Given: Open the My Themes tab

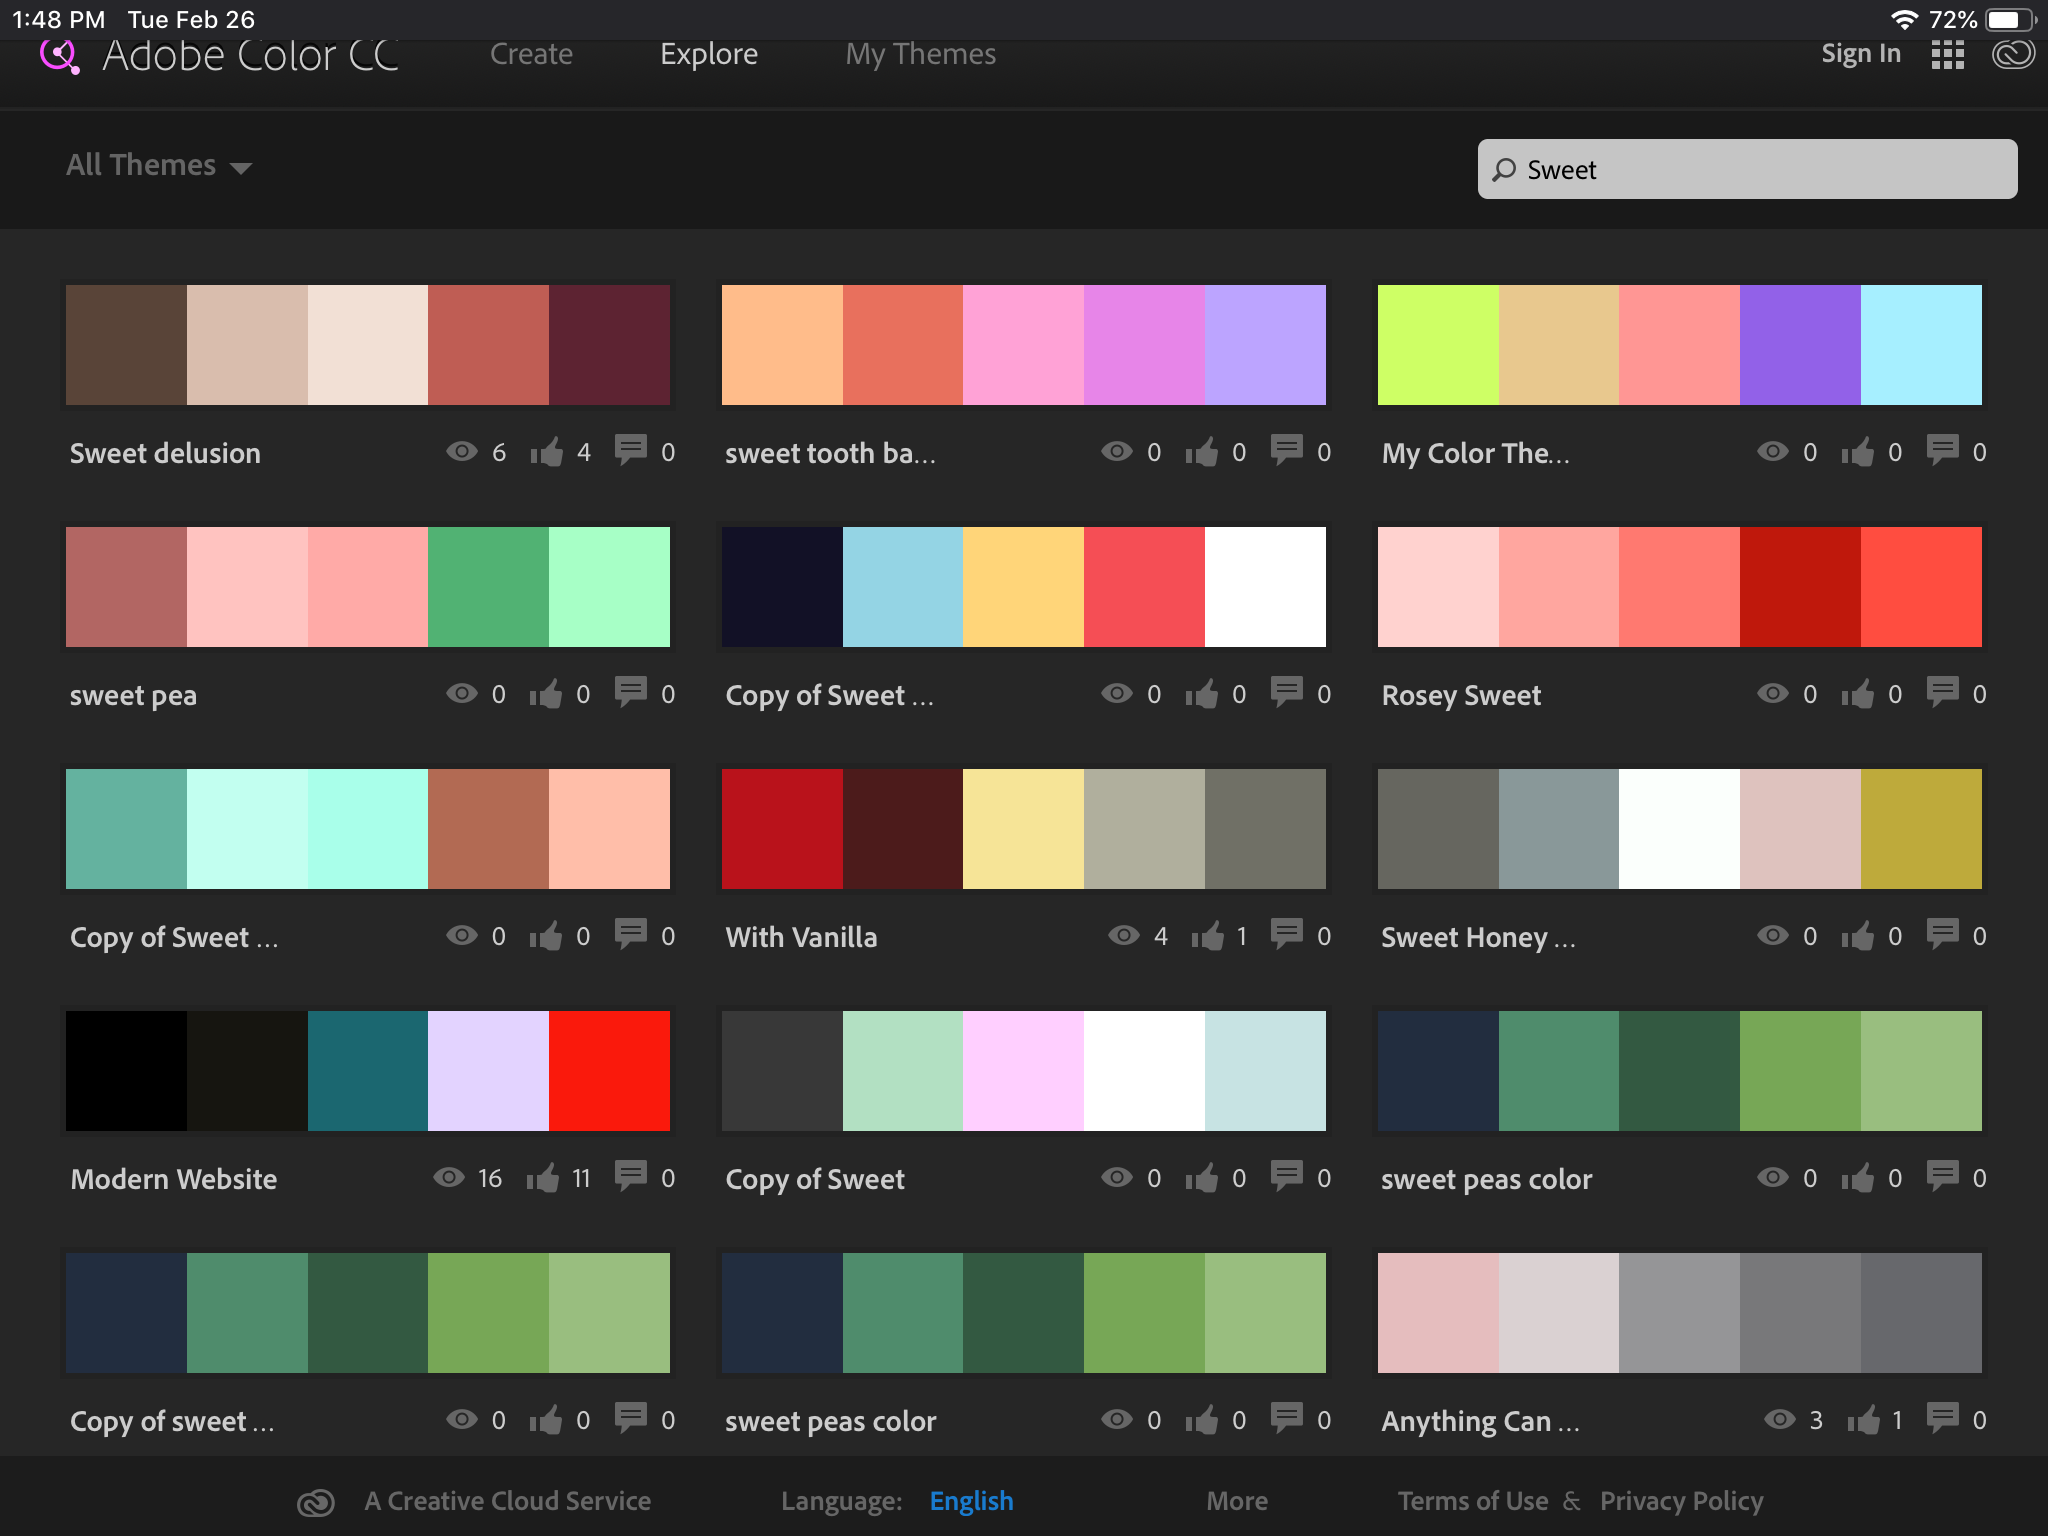Looking at the screenshot, I should click(x=921, y=54).
